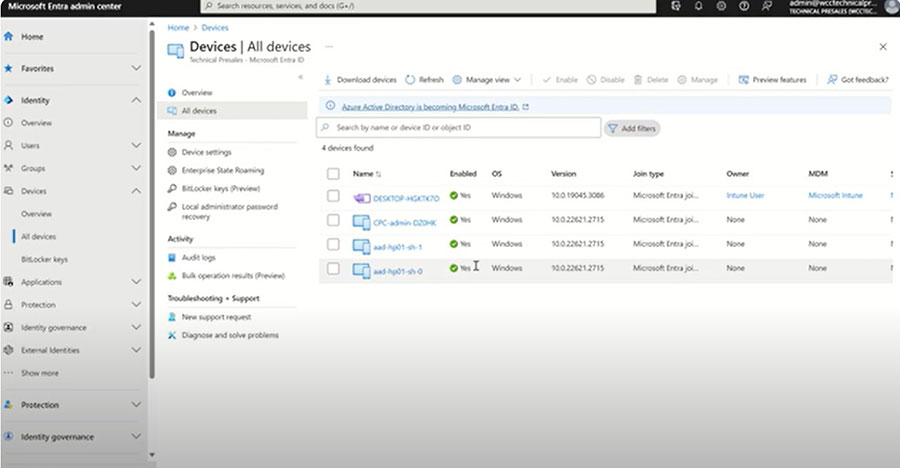Click the Protection lock icon under Identity
Viewport: 900px width, 468px height.
tap(9, 304)
